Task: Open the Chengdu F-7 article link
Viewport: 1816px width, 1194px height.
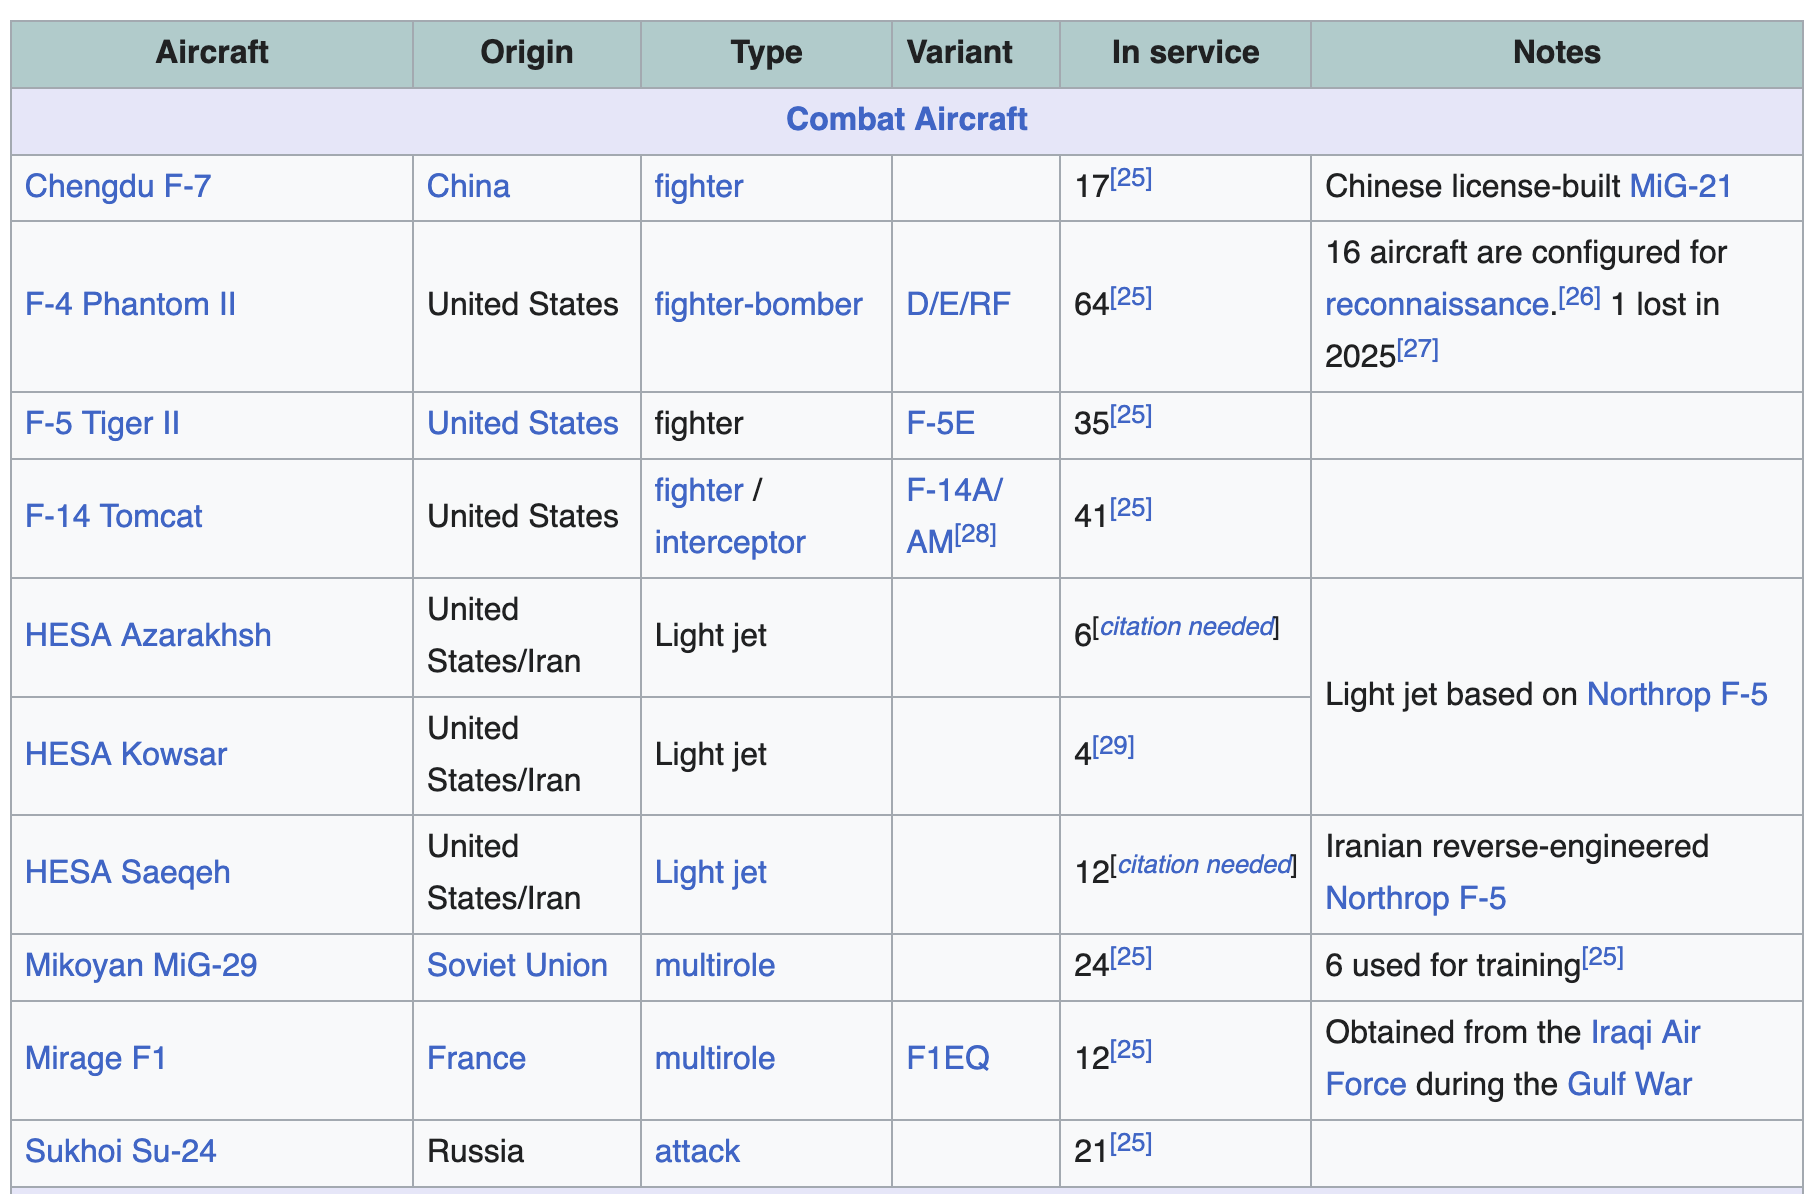Action: pyautogui.click(x=118, y=186)
